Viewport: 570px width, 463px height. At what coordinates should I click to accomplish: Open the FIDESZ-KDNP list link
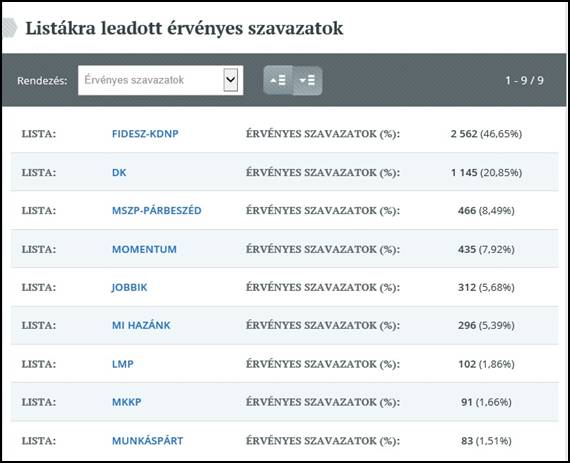(145, 134)
